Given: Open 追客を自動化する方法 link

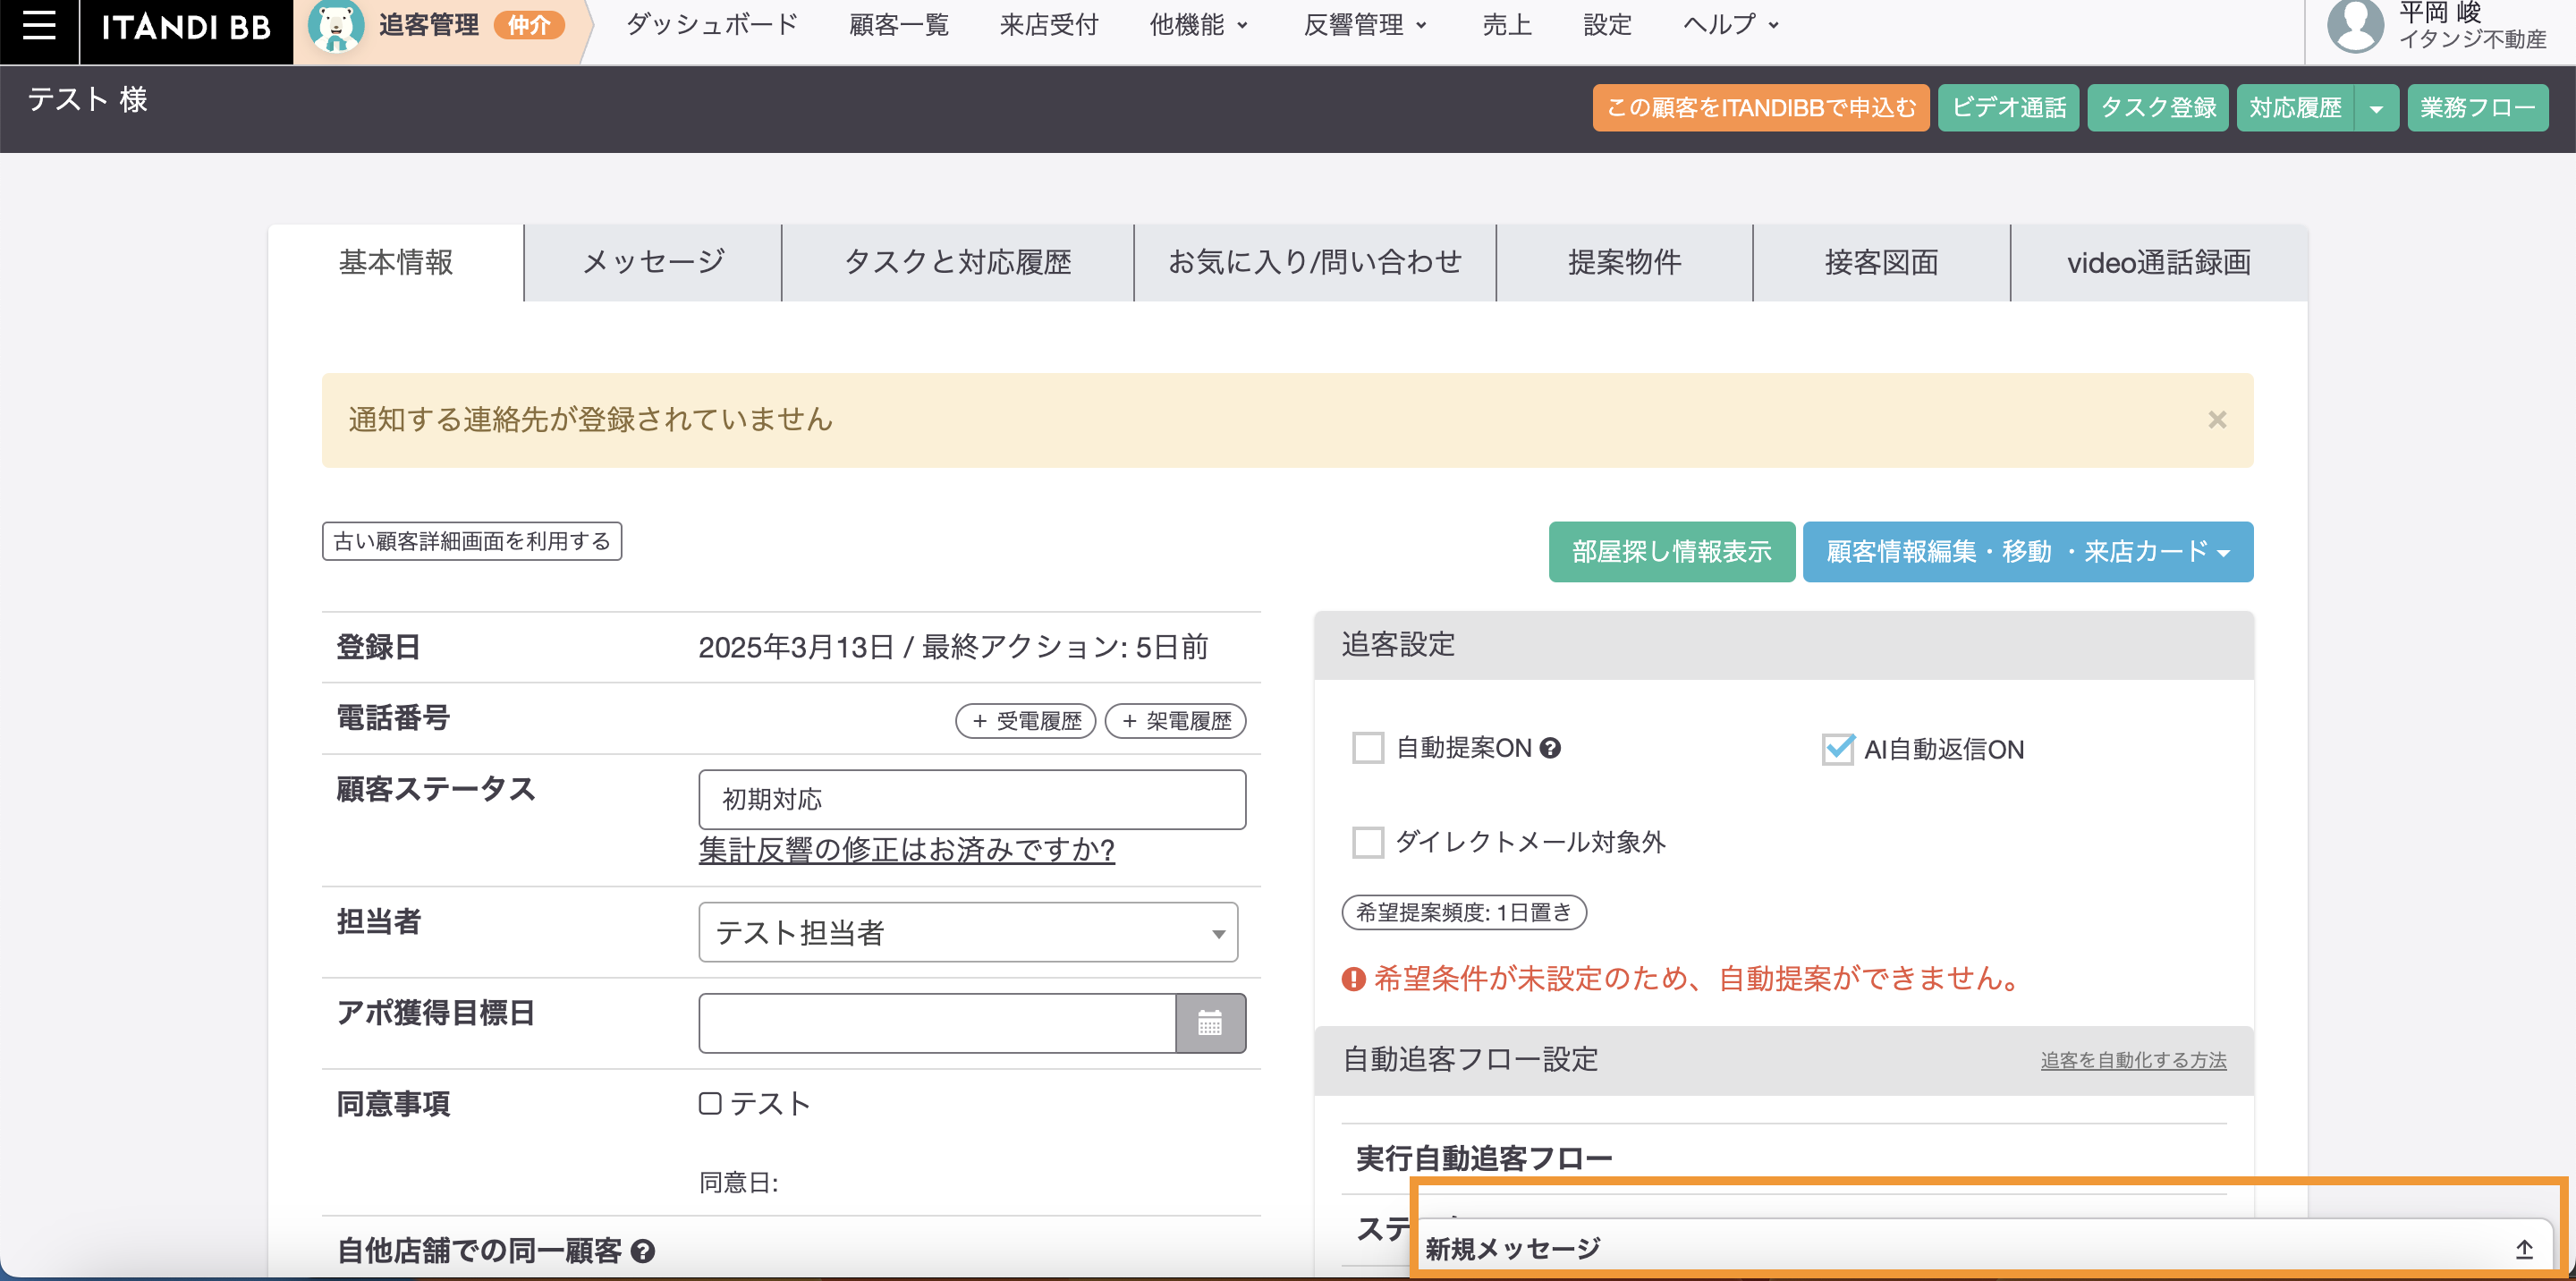Looking at the screenshot, I should click(2133, 1060).
